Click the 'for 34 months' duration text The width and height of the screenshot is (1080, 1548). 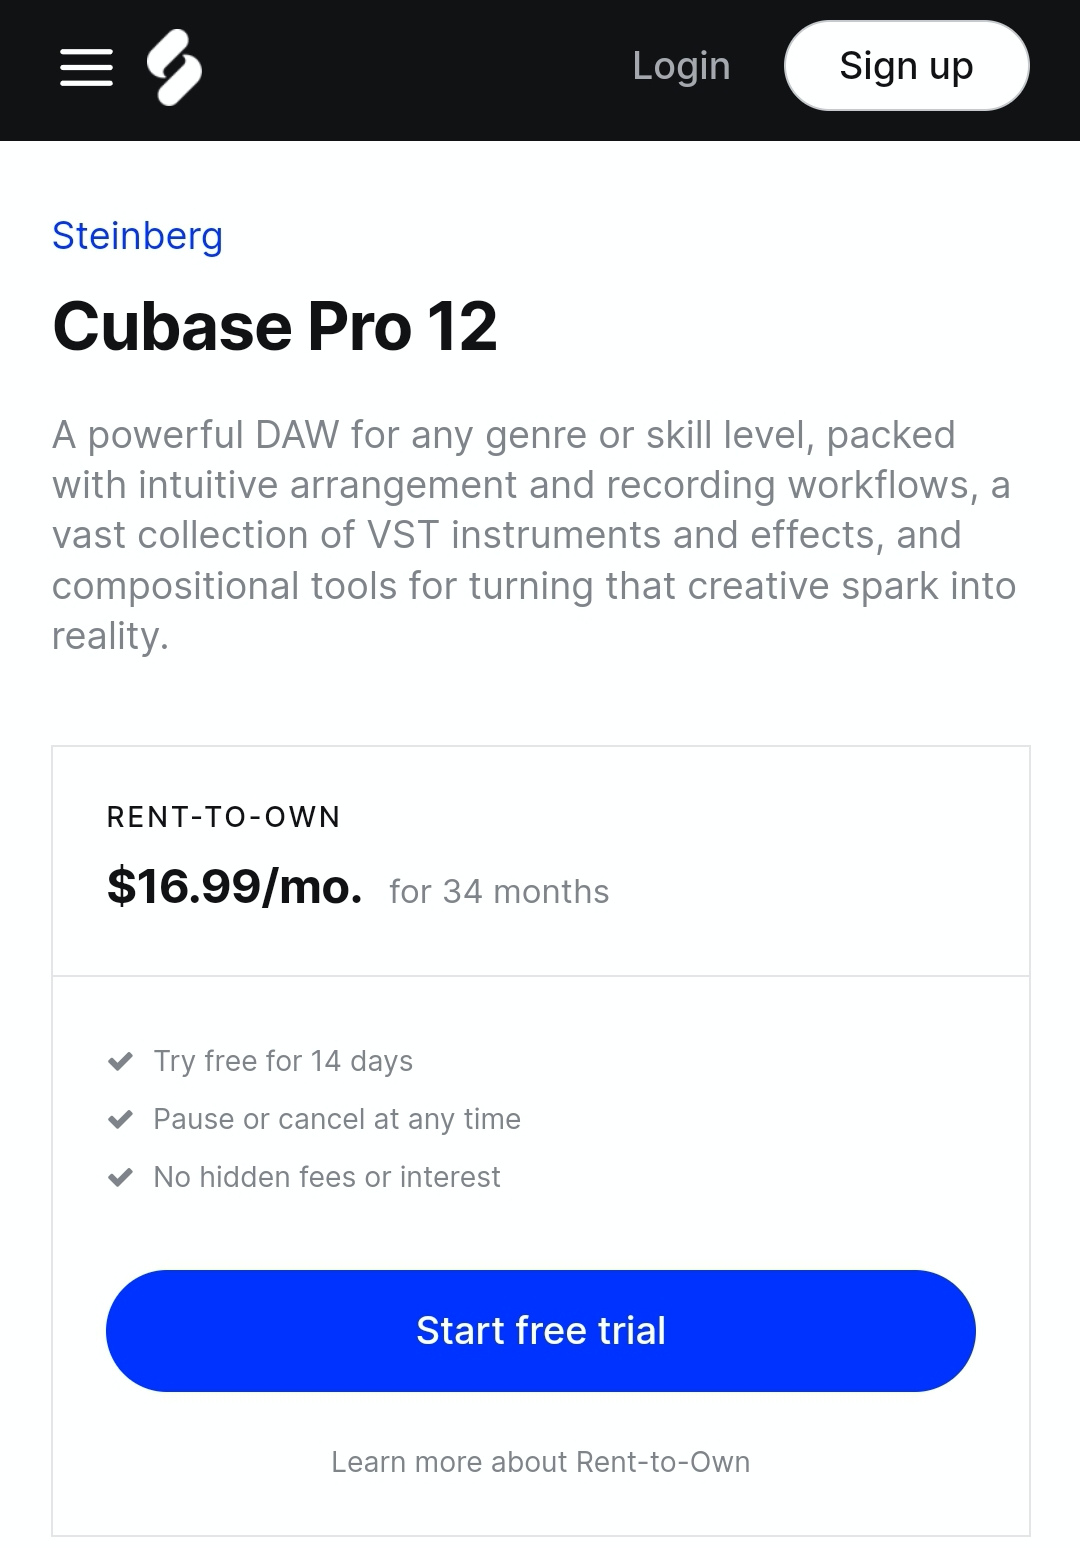(499, 891)
